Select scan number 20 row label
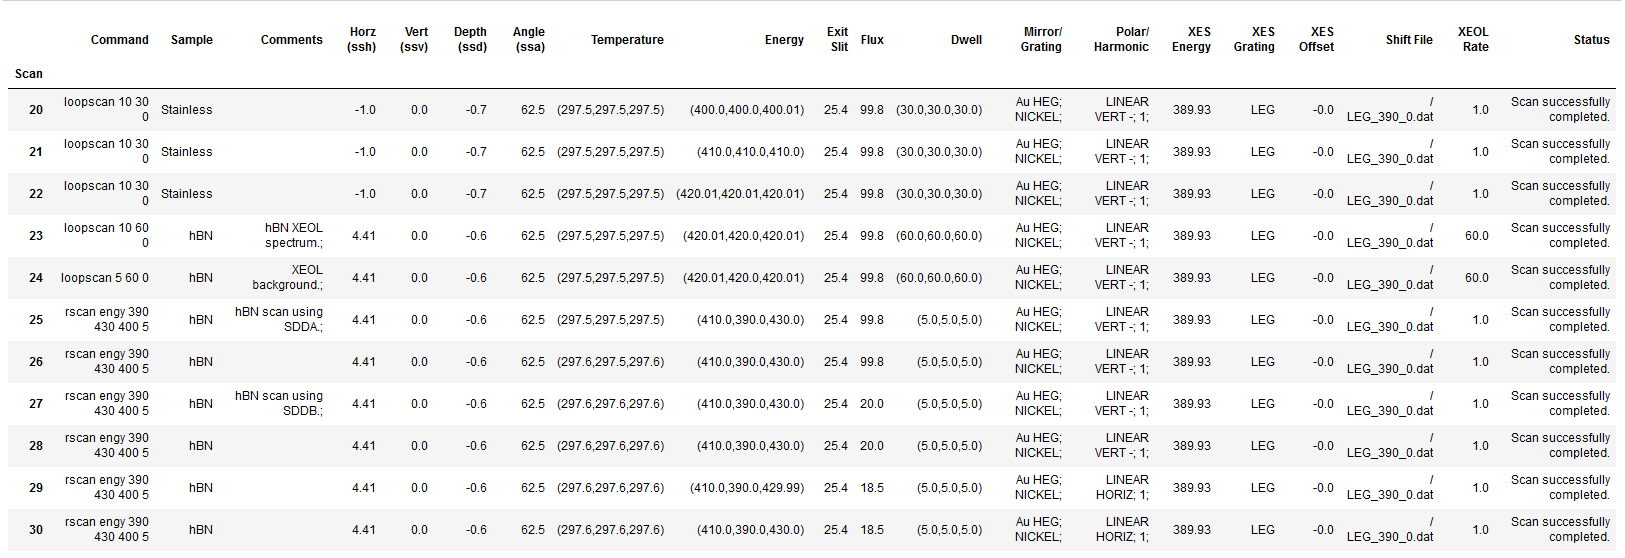The width and height of the screenshot is (1625, 558). pyautogui.click(x=36, y=110)
